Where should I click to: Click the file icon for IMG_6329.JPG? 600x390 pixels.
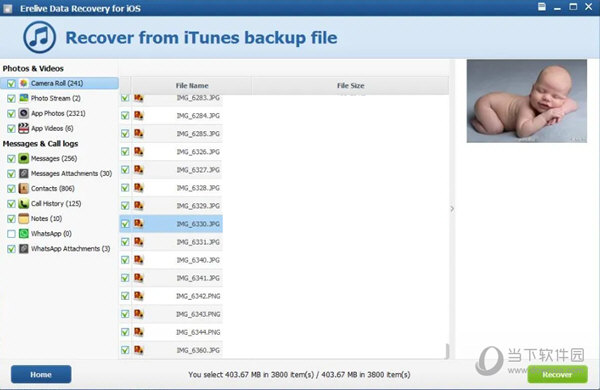point(139,206)
